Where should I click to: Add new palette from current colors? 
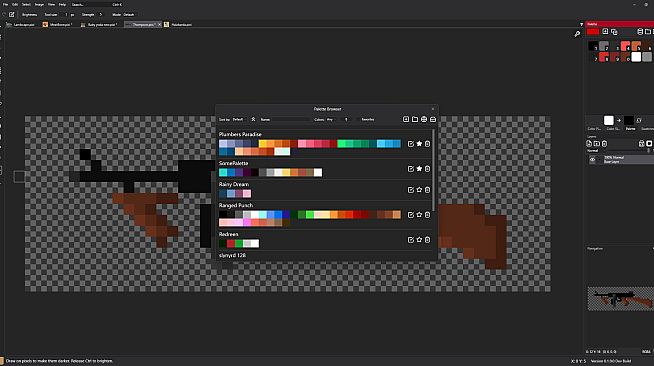(406, 119)
